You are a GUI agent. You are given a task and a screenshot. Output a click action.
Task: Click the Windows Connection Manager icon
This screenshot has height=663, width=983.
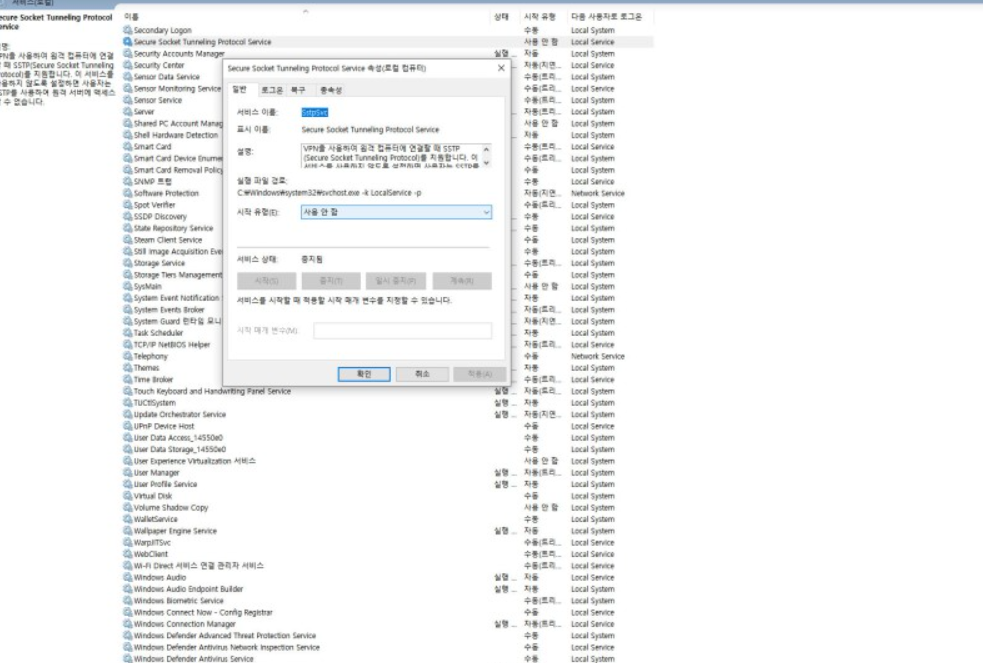point(128,624)
